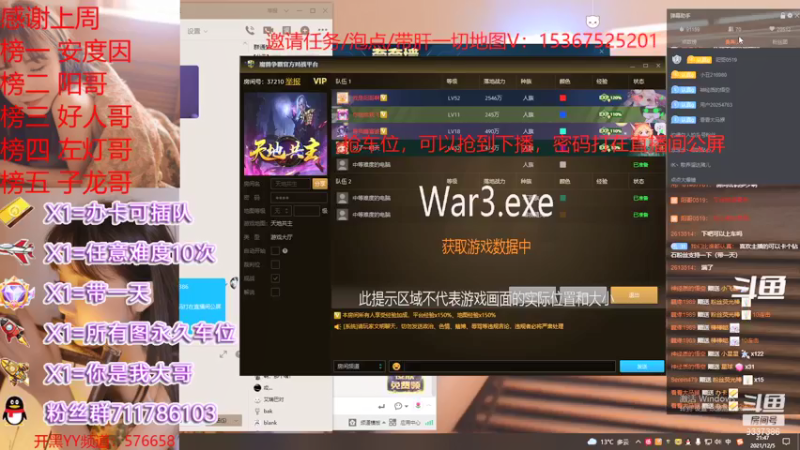Click the 天地共主 map thumbnail

coord(285,134)
